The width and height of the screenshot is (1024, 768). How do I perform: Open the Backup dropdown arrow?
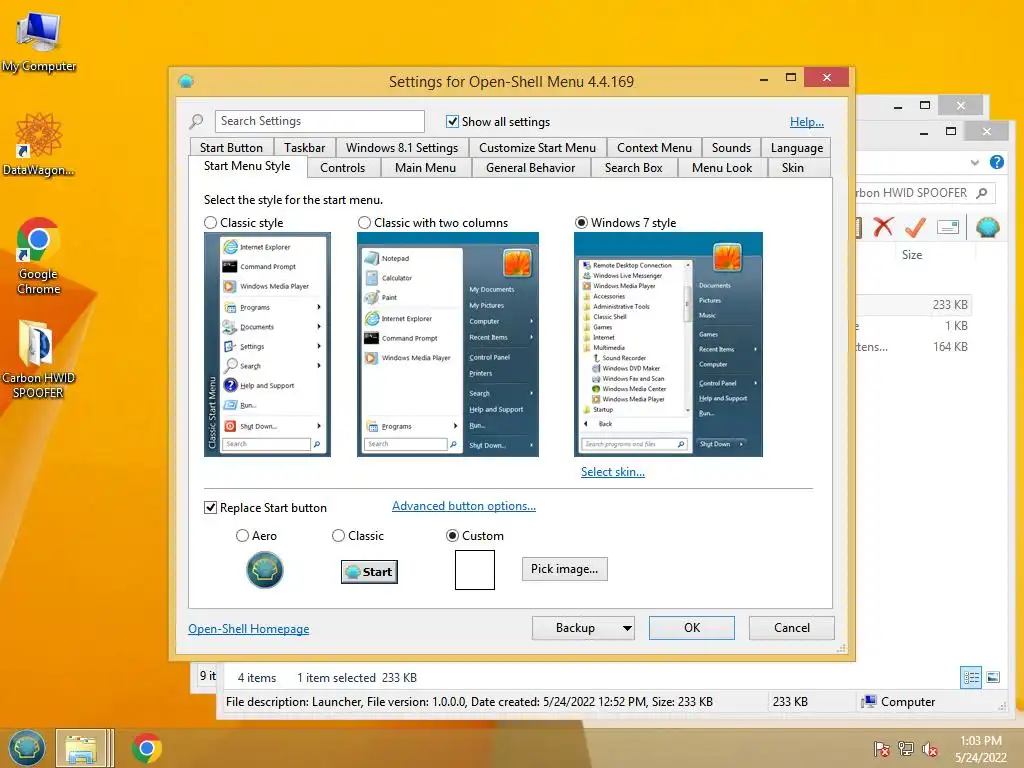(x=627, y=628)
